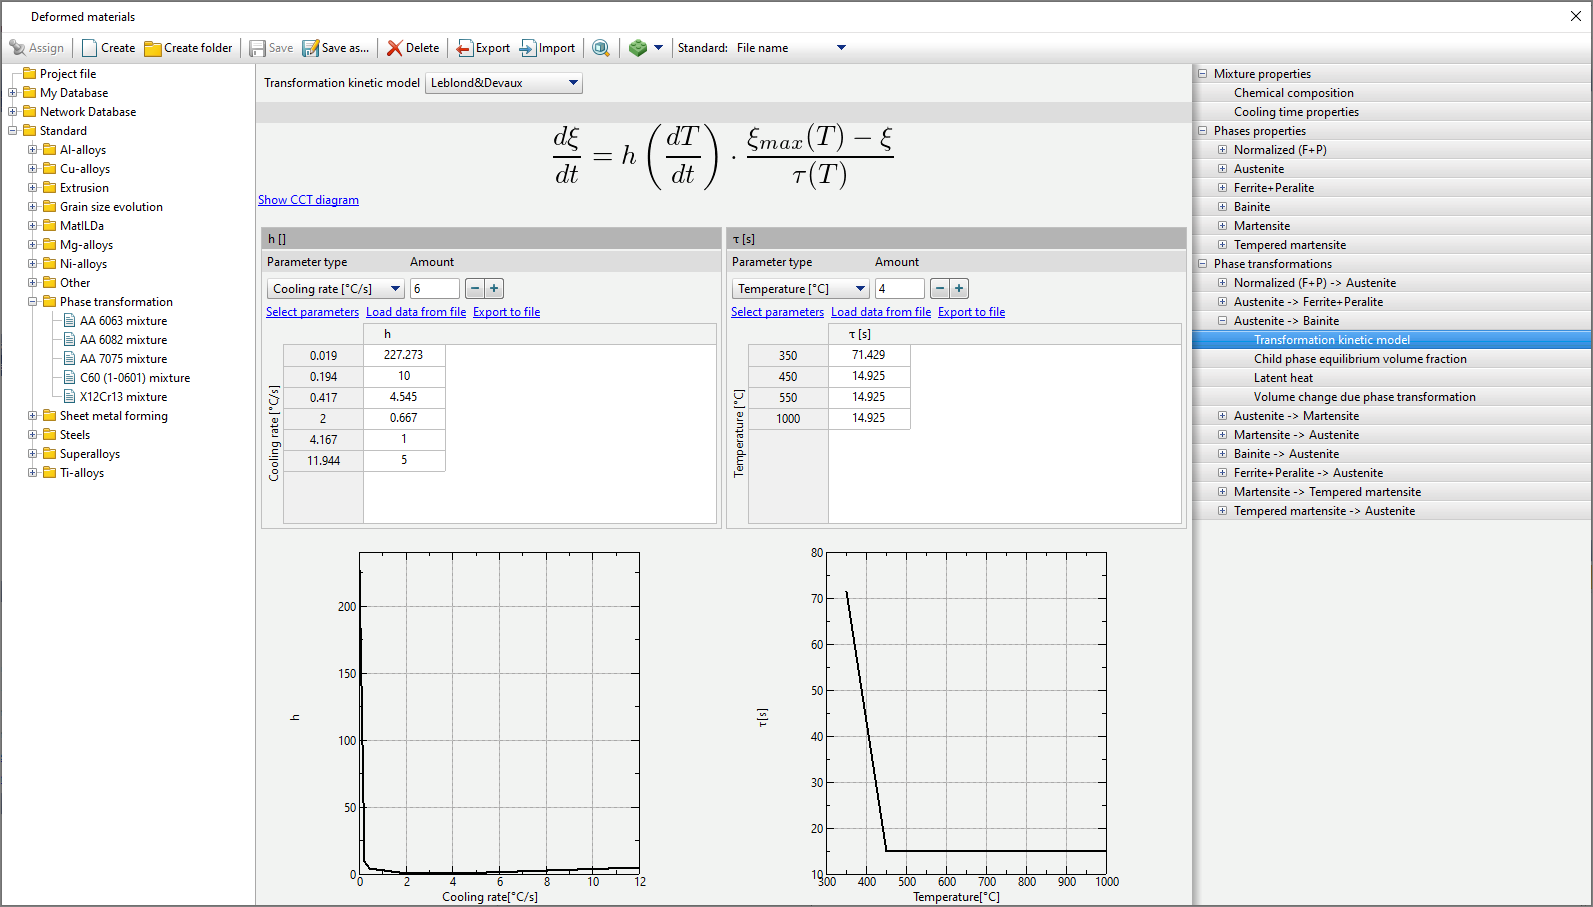Click the Import icon in toolbar
This screenshot has height=907, width=1593.
(x=528, y=48)
